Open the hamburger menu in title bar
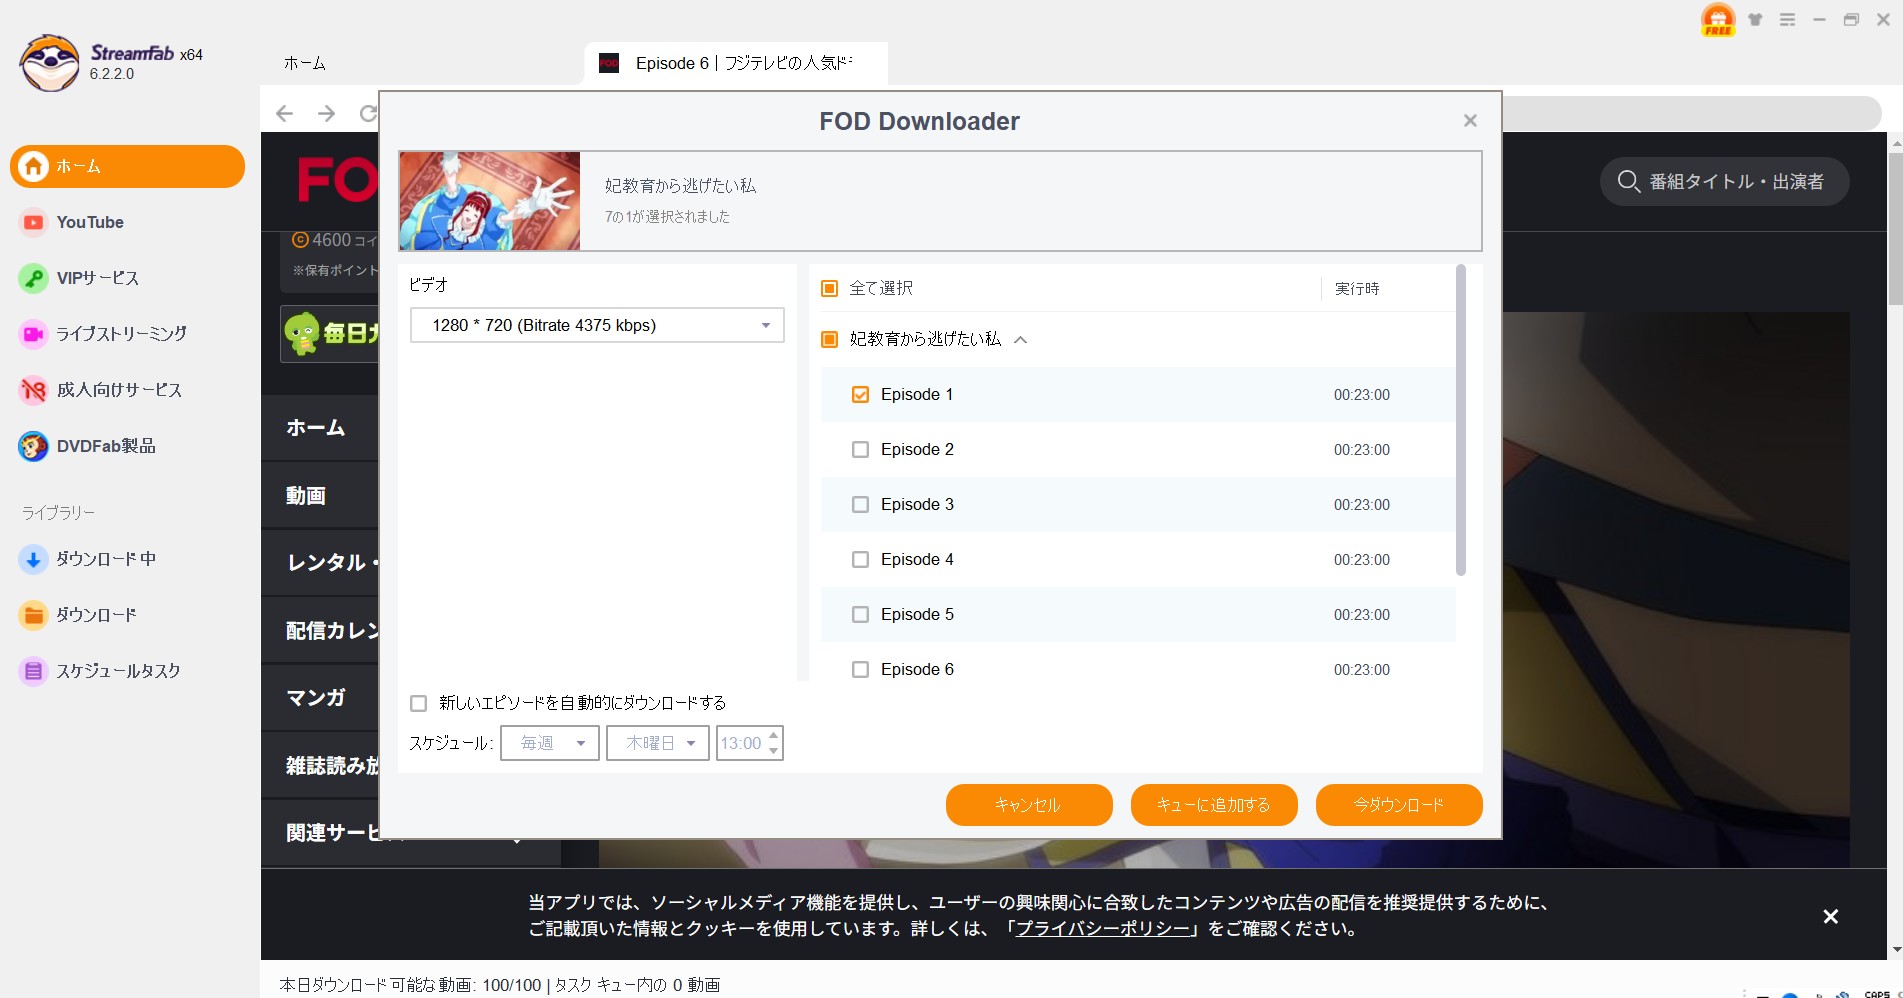 coord(1787,19)
